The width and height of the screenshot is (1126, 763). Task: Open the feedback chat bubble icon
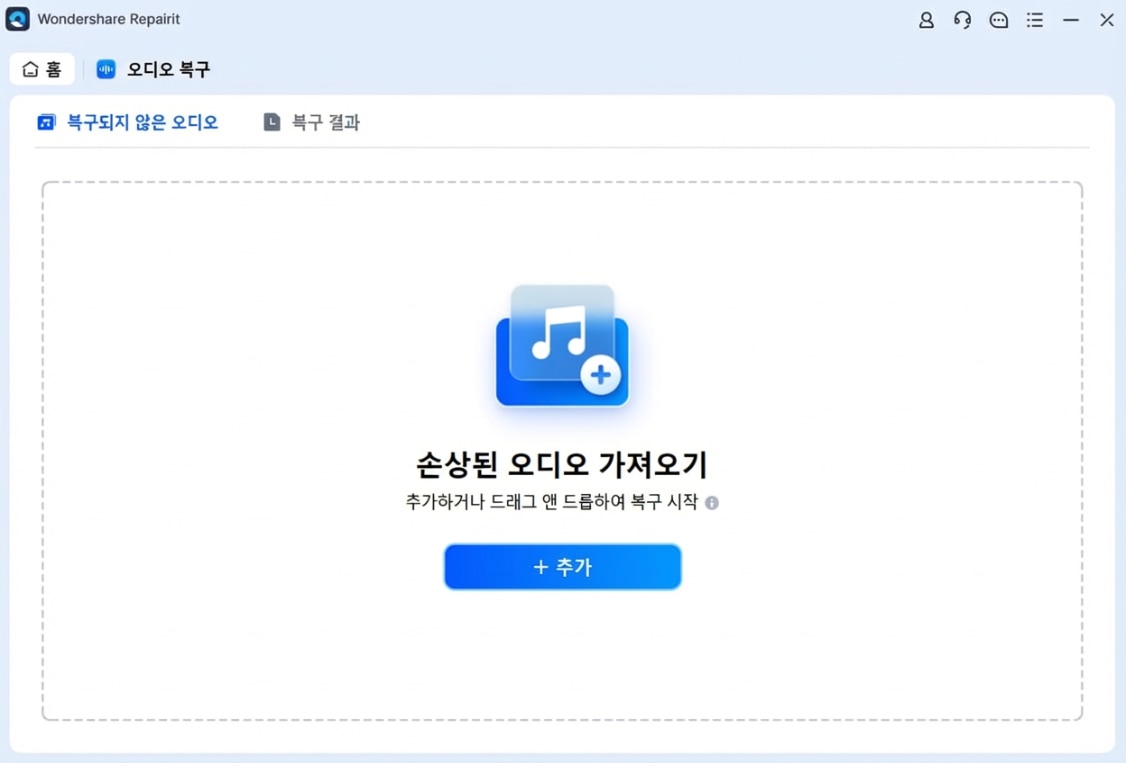[999, 19]
